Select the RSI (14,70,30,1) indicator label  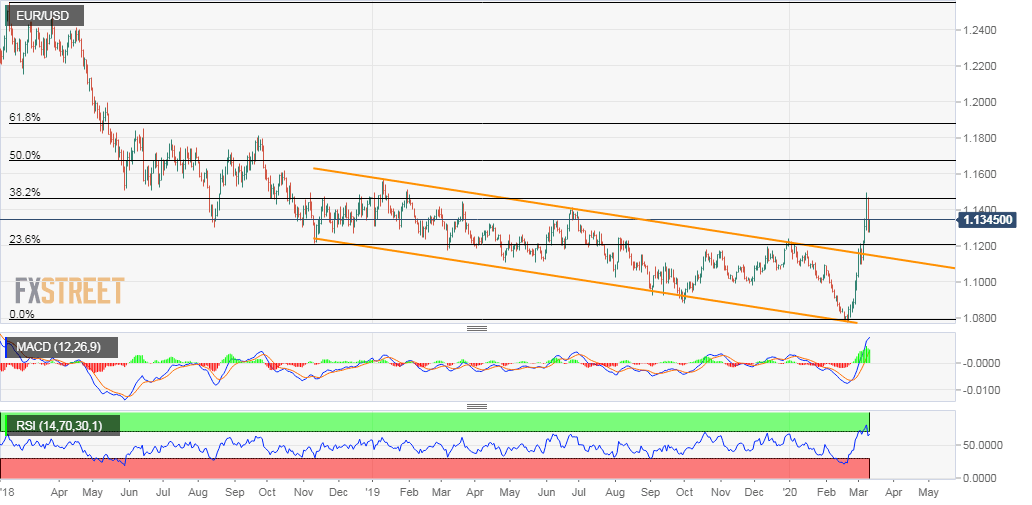pos(63,426)
